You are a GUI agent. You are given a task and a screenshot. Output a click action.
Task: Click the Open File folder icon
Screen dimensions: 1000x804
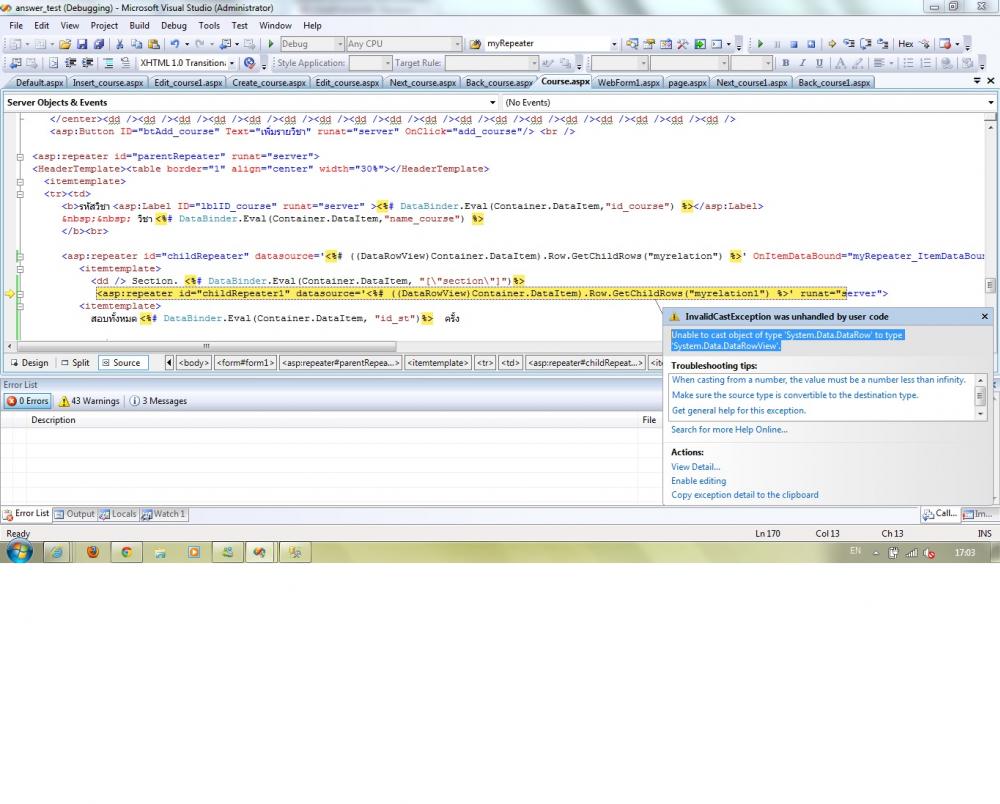pos(66,44)
